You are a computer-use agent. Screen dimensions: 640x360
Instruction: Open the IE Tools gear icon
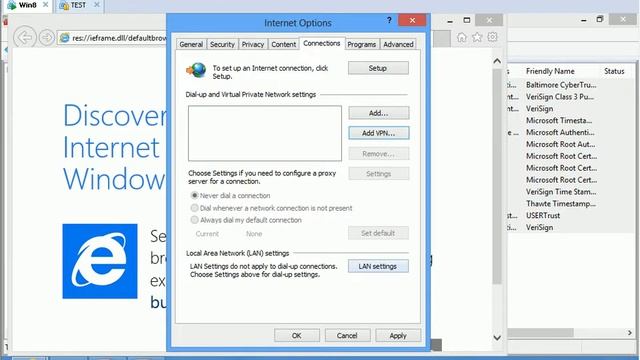tap(492, 37)
